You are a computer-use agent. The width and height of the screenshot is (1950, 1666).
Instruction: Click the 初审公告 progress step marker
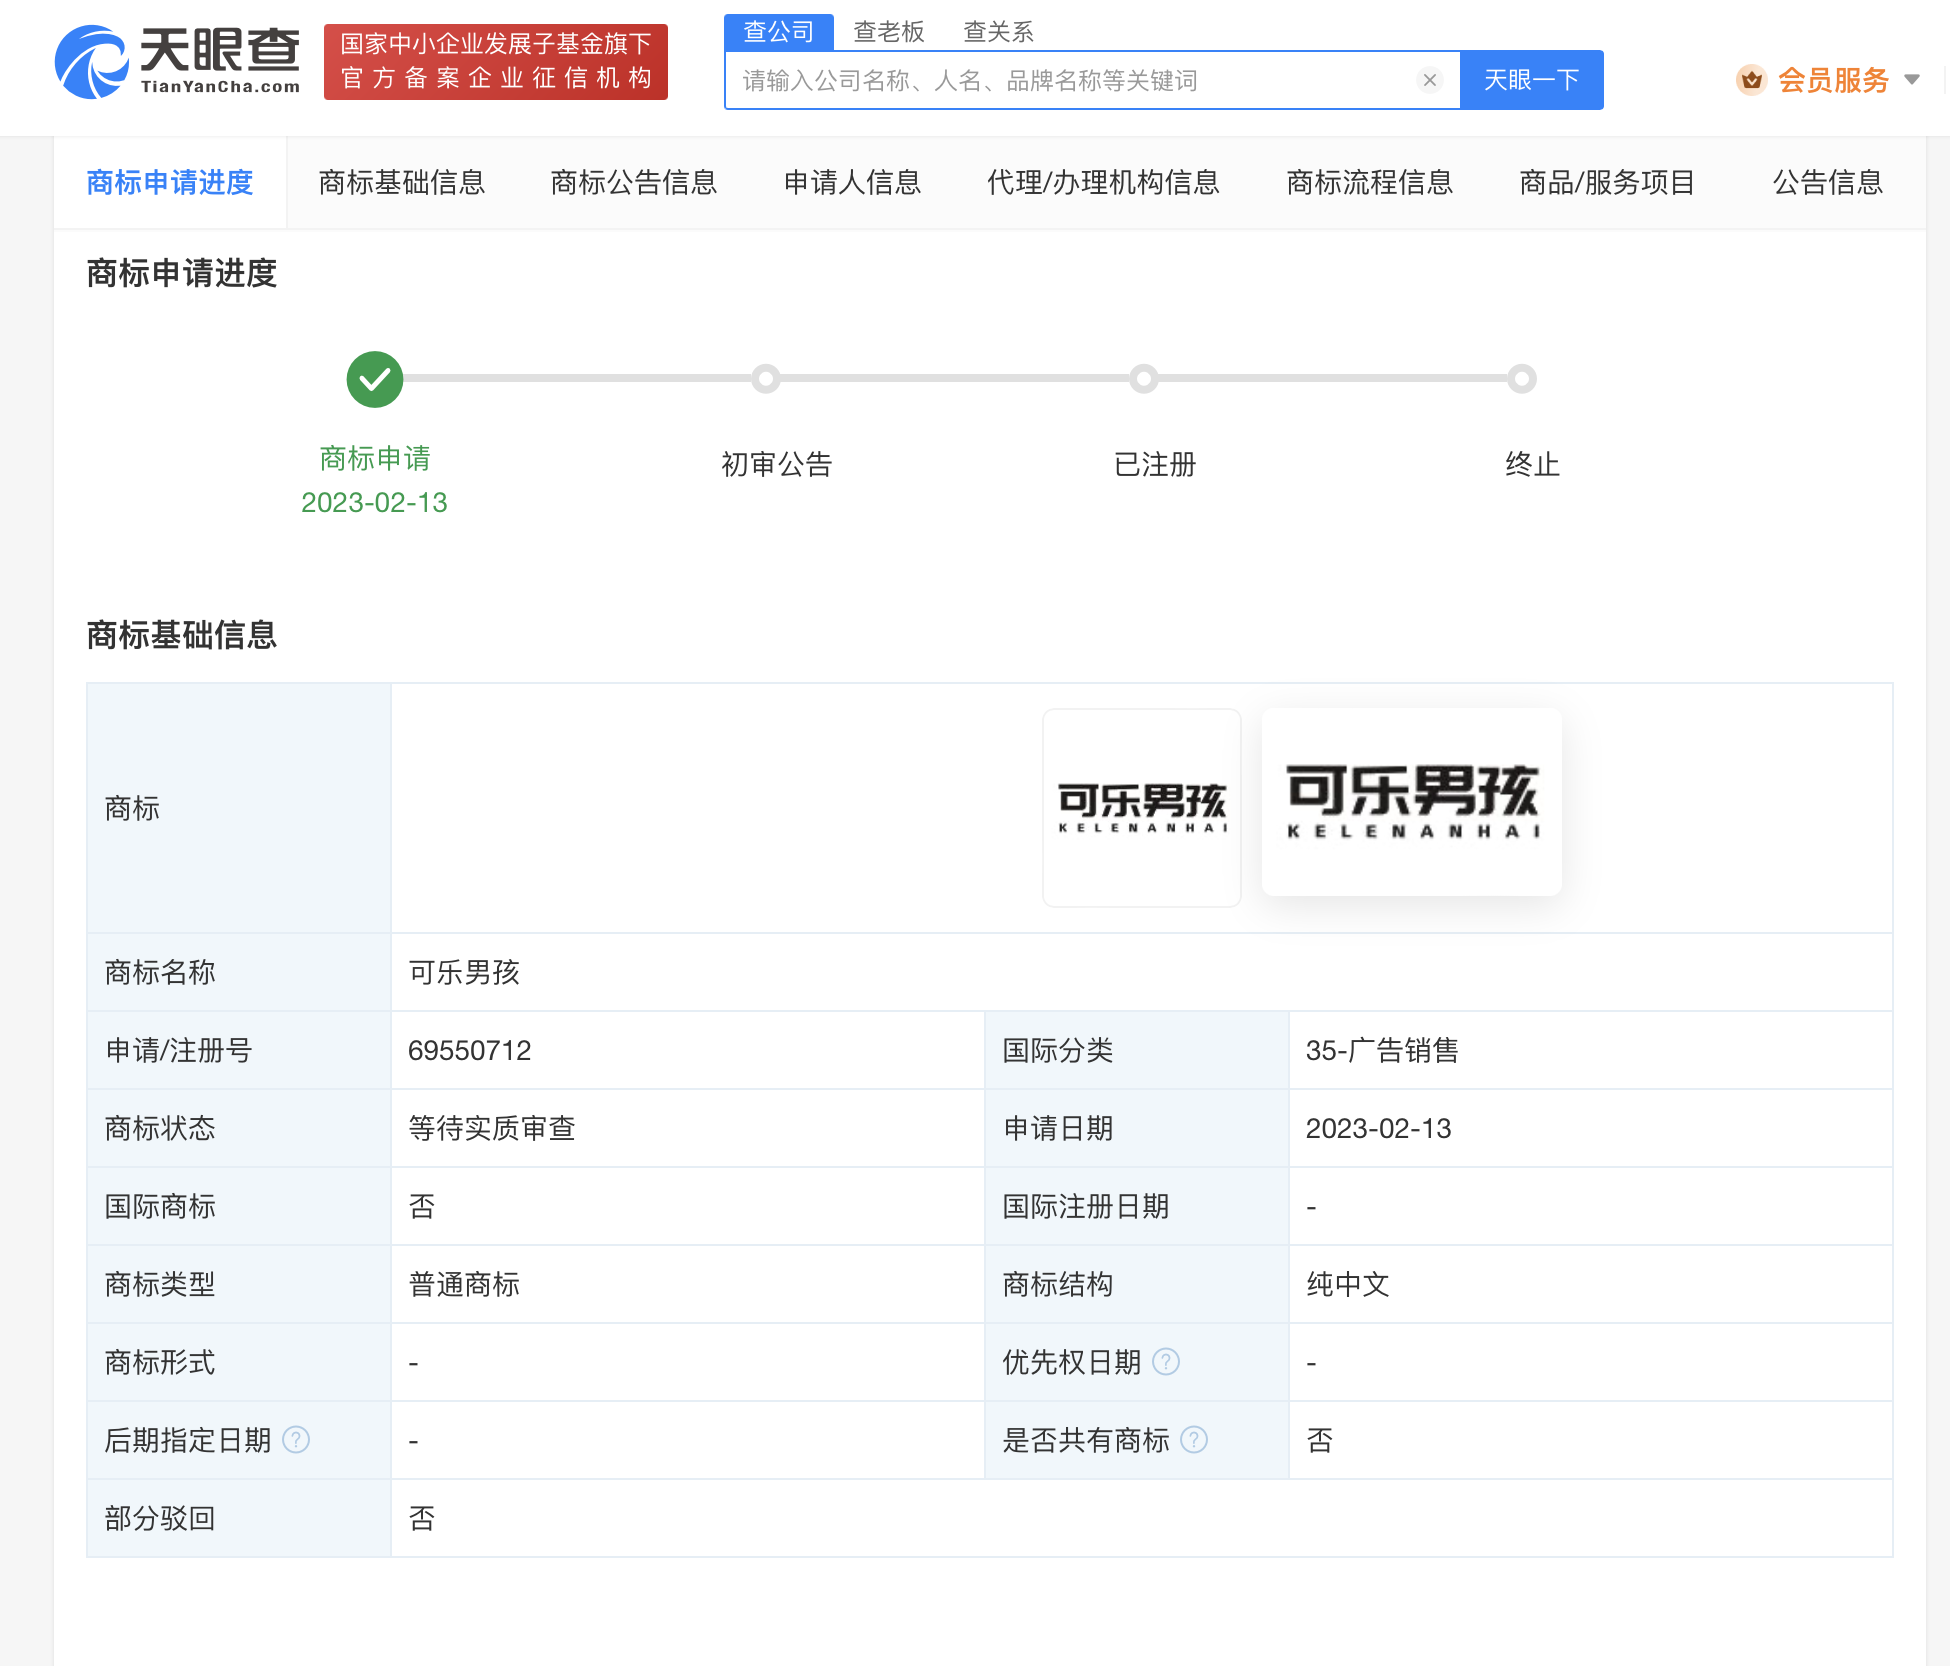tap(766, 379)
